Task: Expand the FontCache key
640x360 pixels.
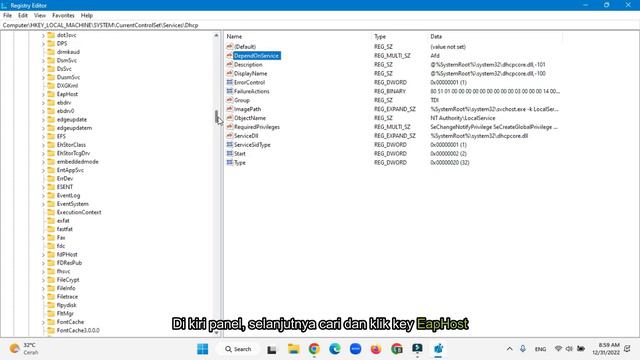Action: [43, 322]
